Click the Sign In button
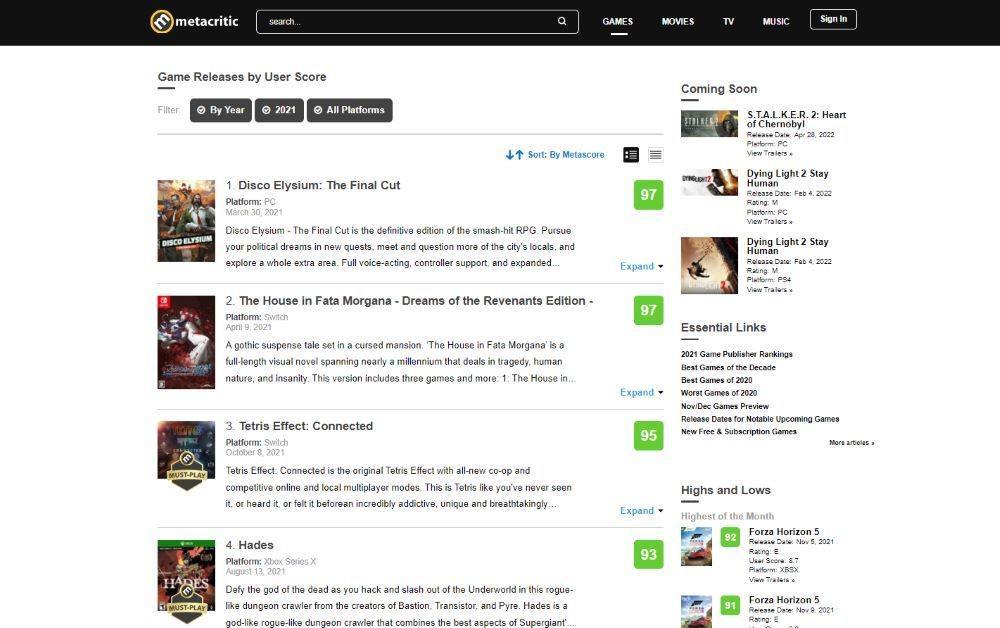This screenshot has height=628, width=1000. coord(833,19)
